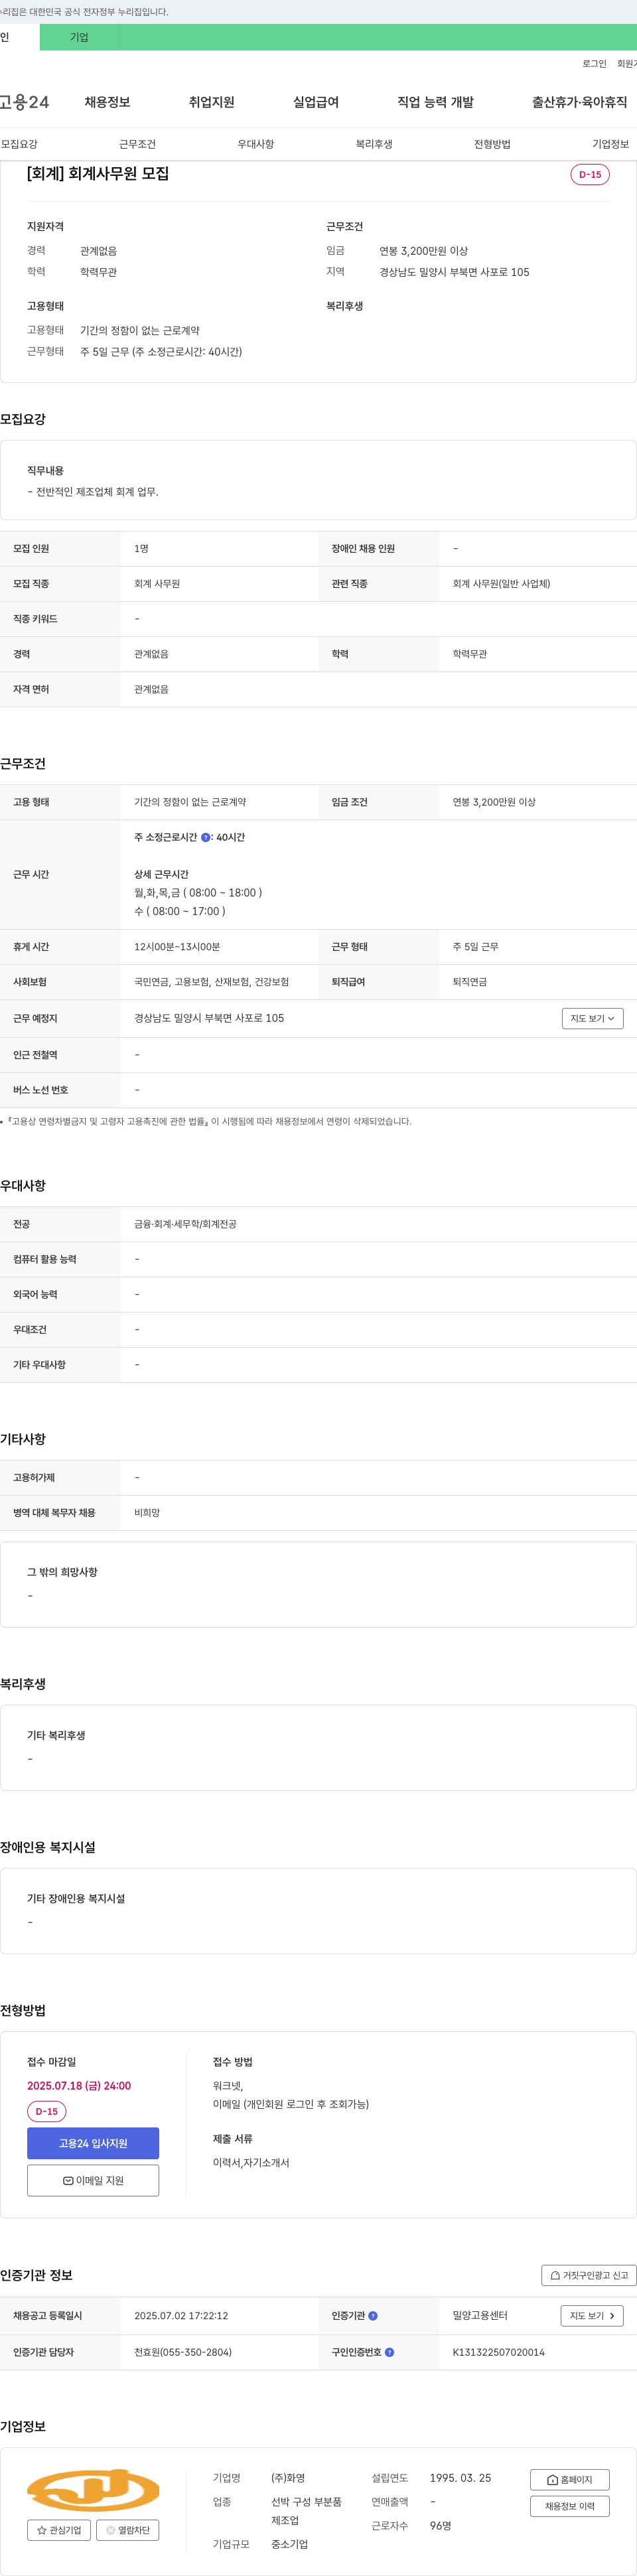Select the deadline text 2025.07.18 (금) 24:00
637x2576 pixels.
(x=79, y=2086)
